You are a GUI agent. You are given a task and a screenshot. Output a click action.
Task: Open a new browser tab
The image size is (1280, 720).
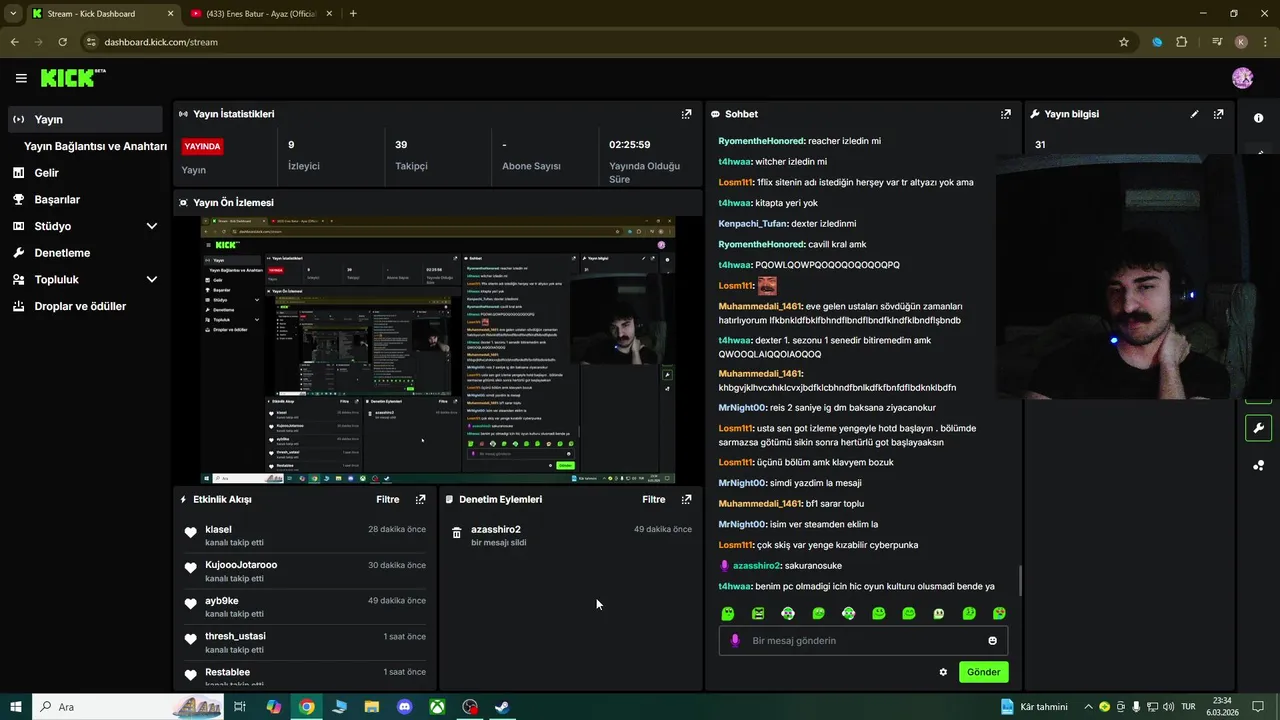353,13
